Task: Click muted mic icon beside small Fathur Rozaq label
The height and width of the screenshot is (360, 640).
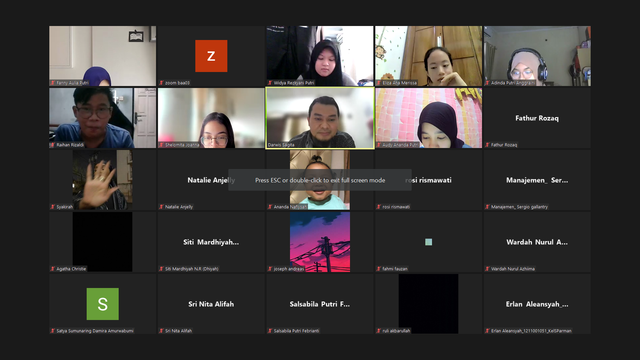Action: click(x=487, y=145)
